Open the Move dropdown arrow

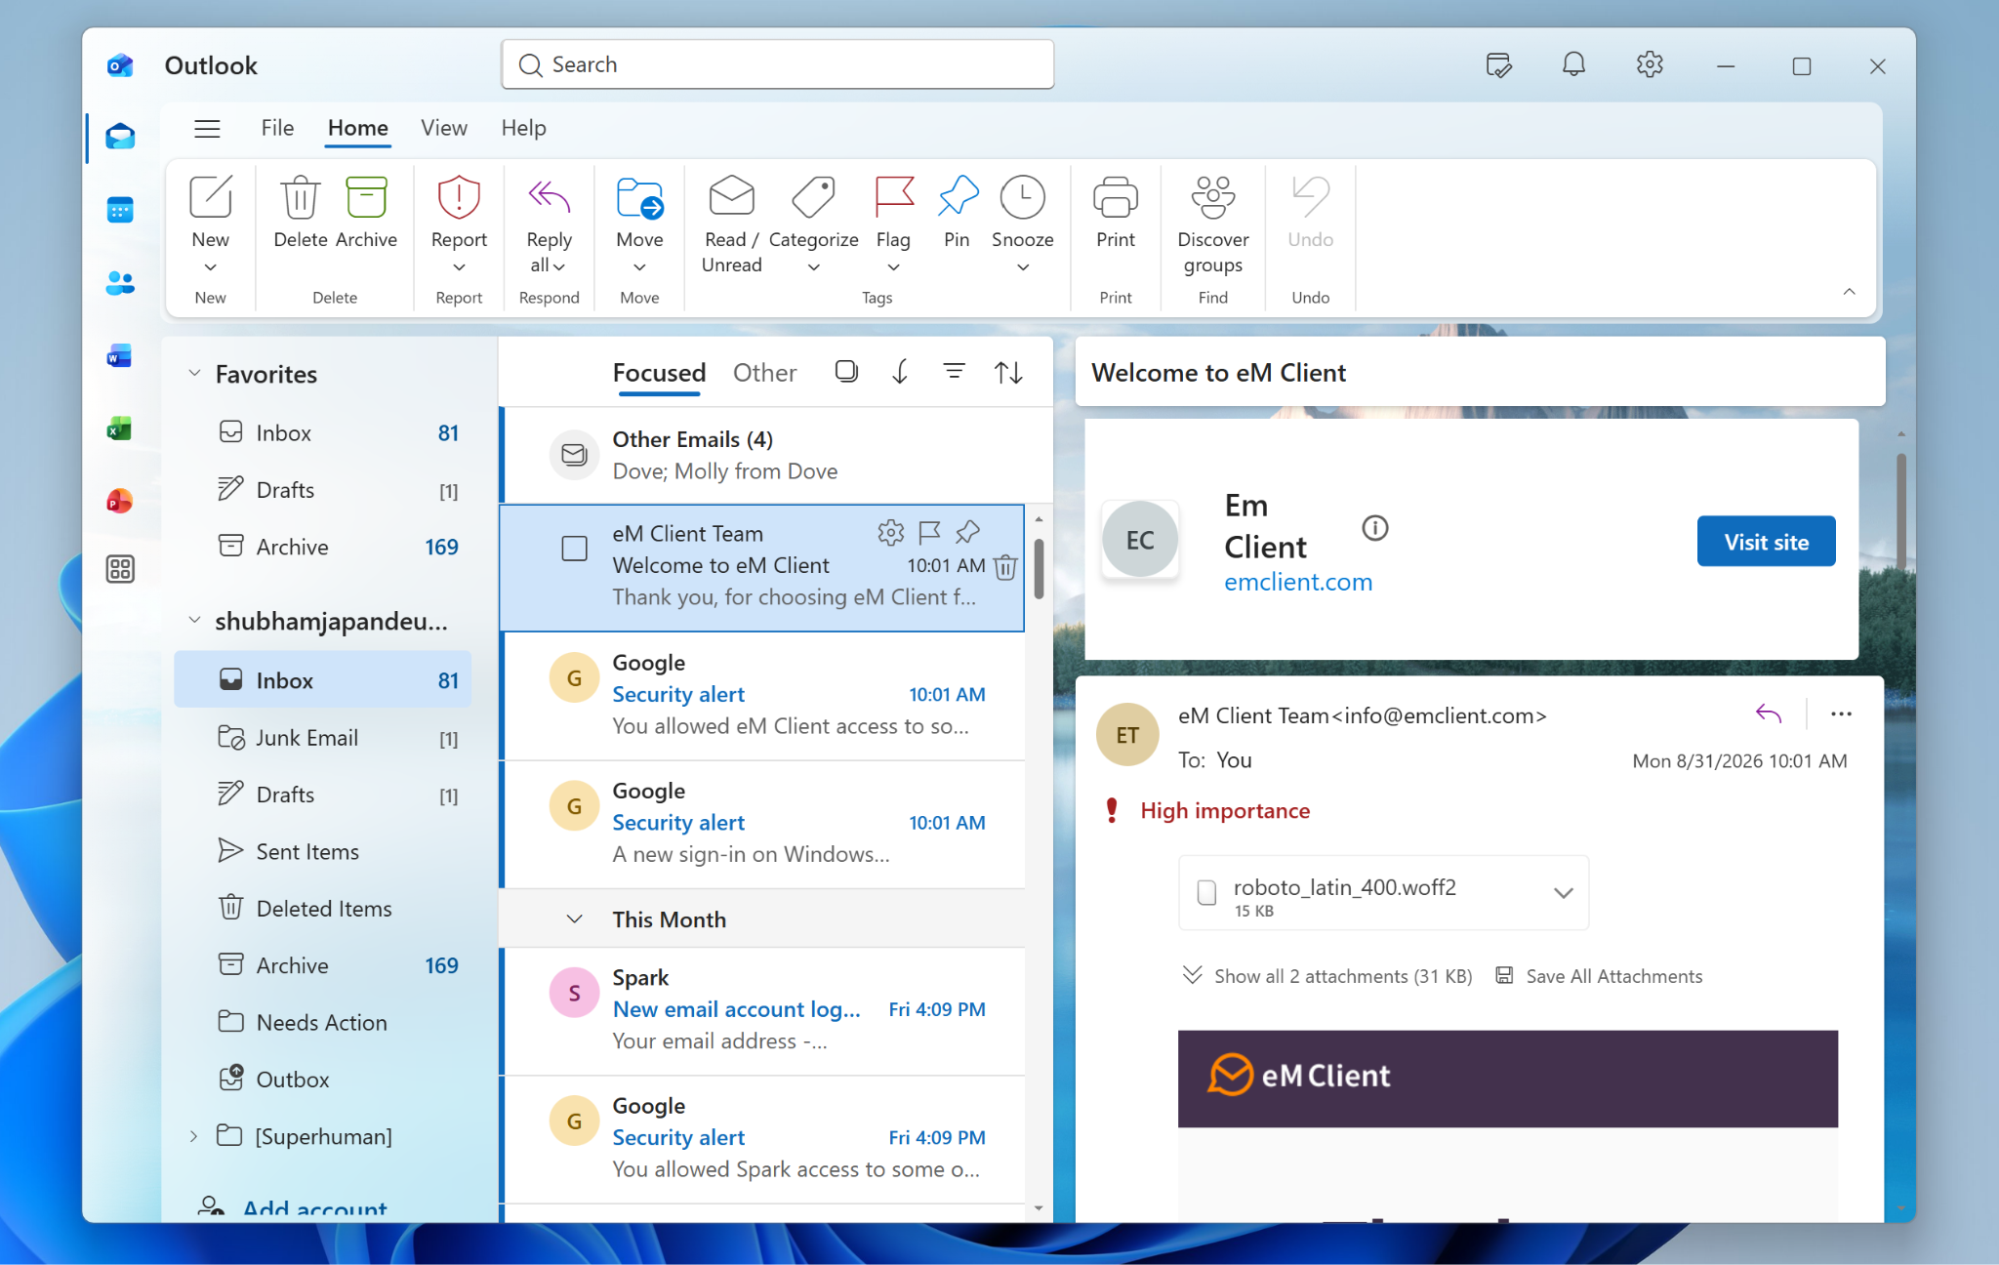[x=639, y=267]
